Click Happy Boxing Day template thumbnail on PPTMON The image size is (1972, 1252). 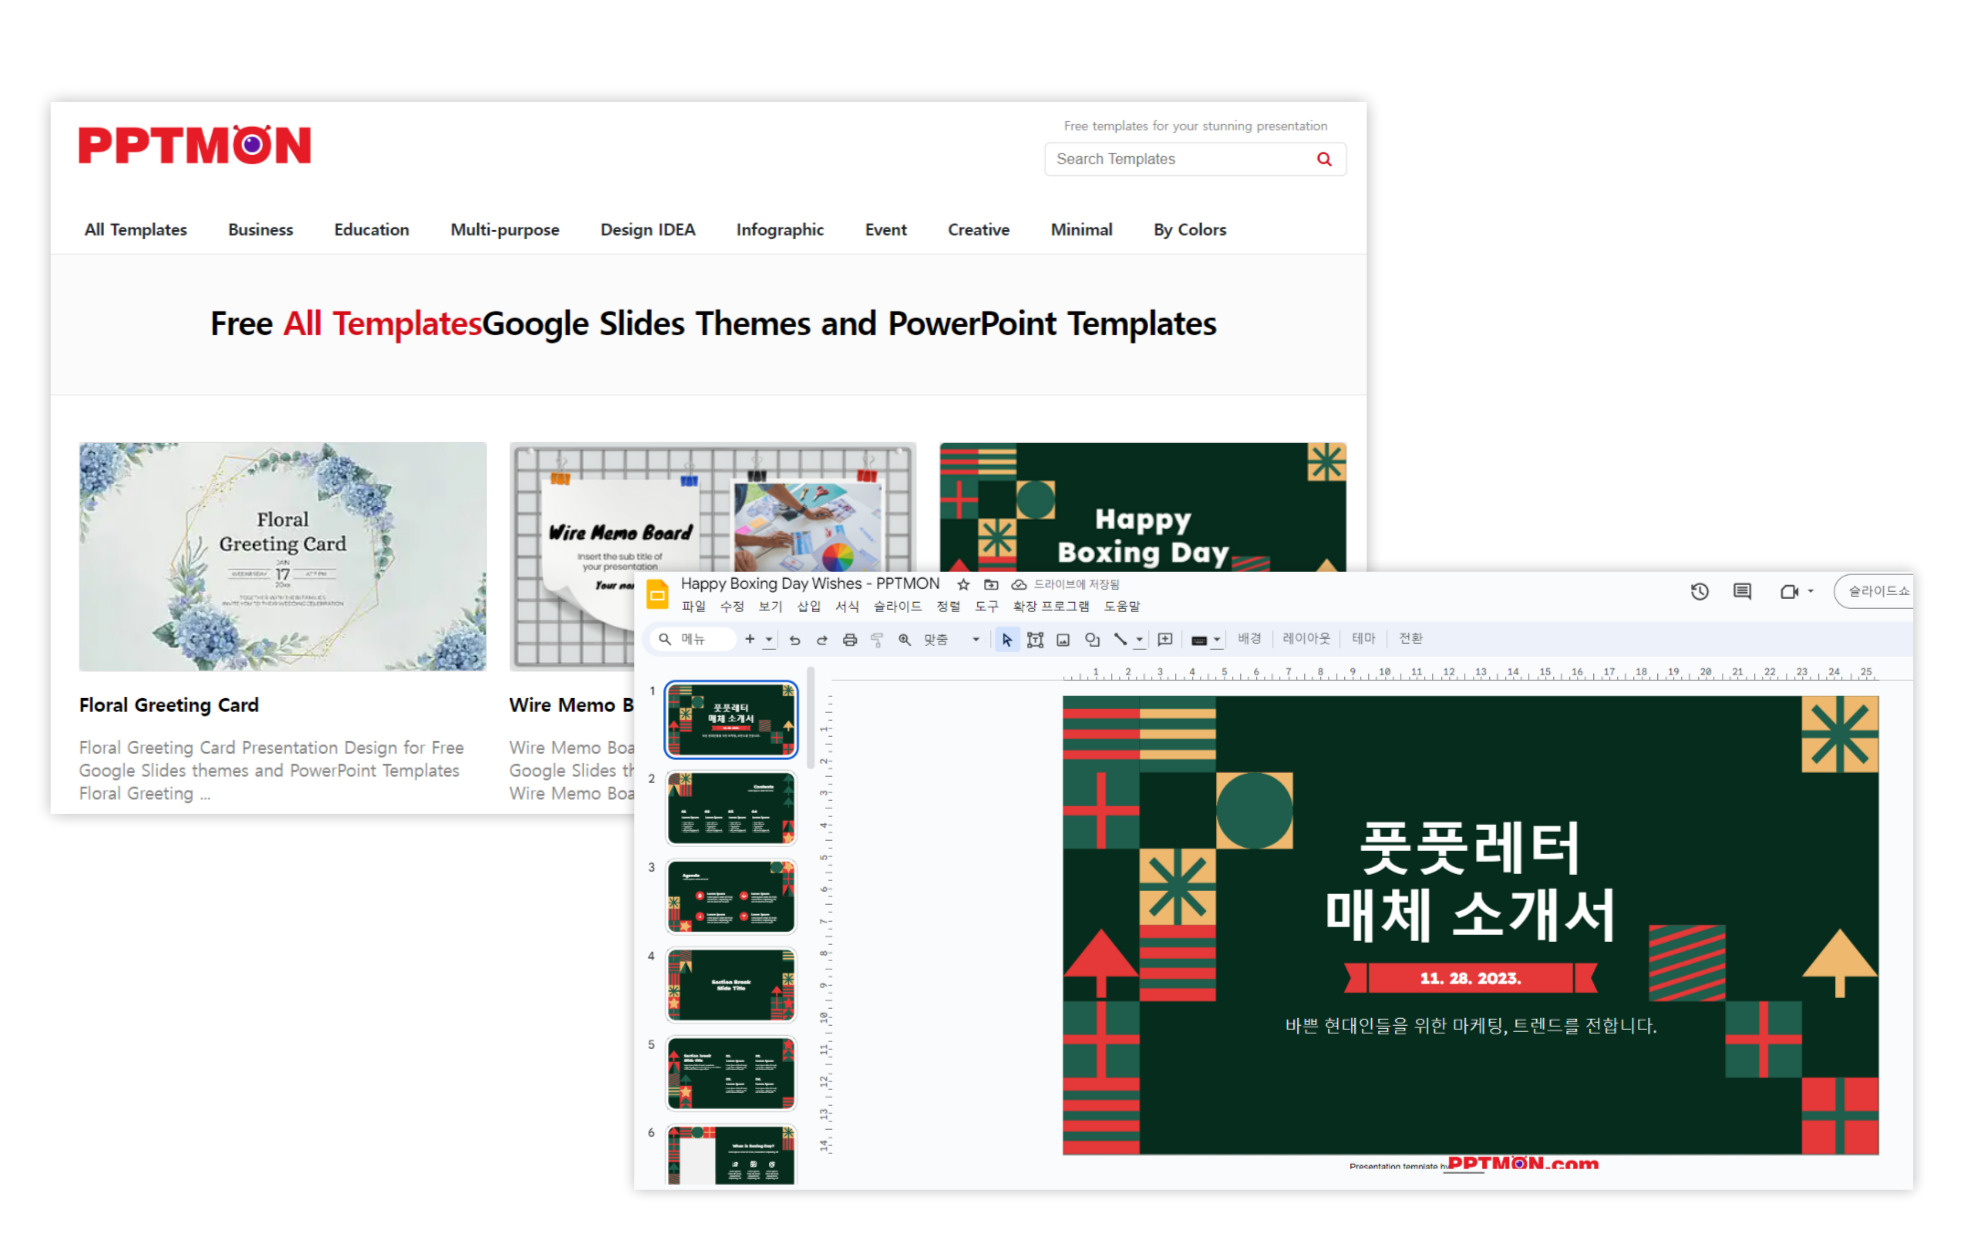(1143, 507)
